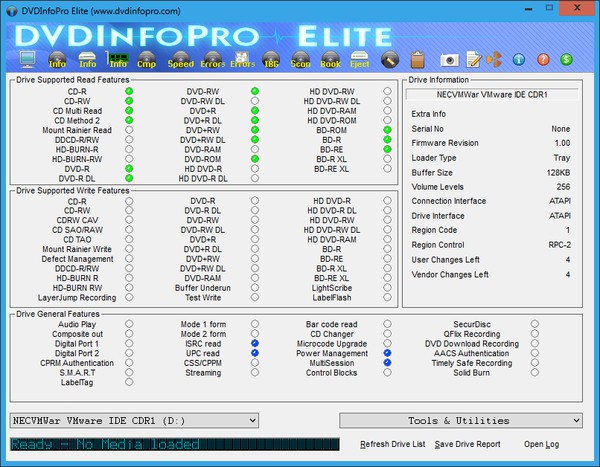
Task: Click the Power Management indicator circle
Action: (387, 353)
